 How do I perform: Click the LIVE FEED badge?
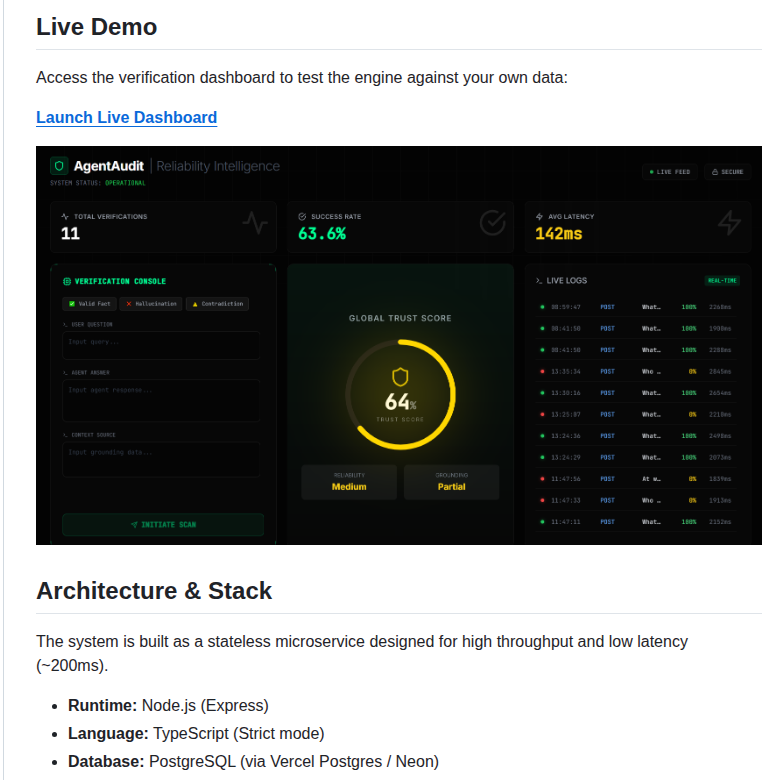point(670,172)
